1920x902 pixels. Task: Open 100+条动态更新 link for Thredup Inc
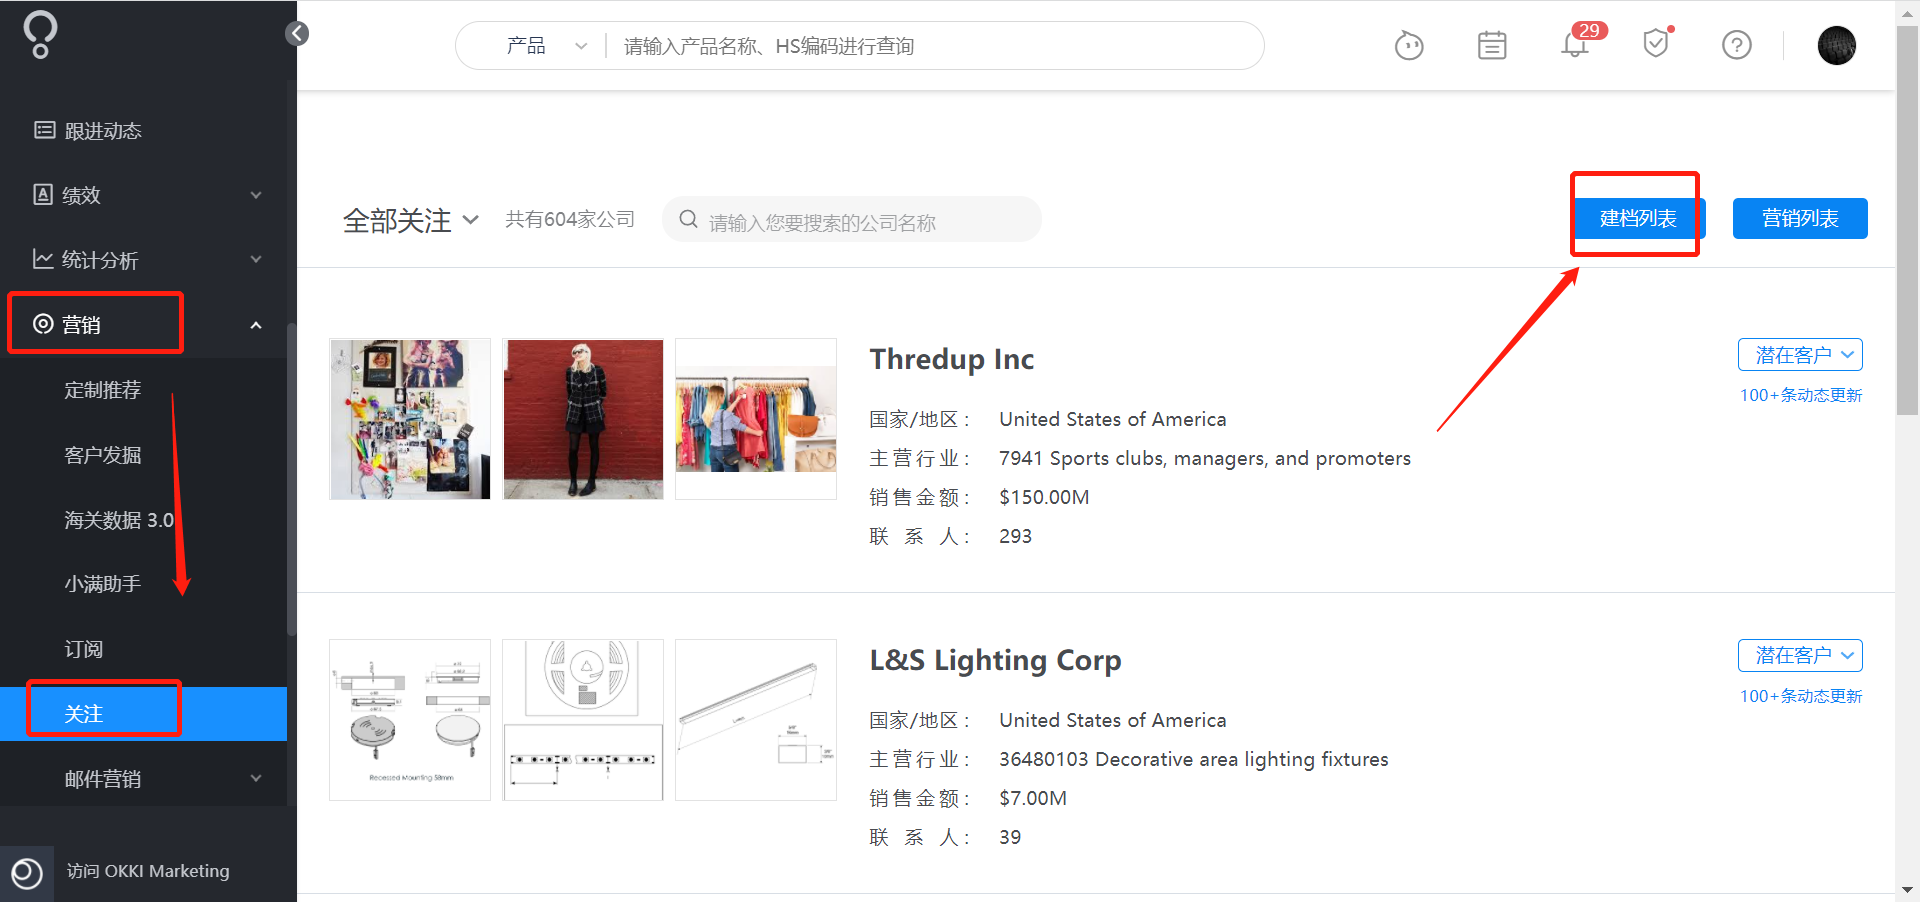(1801, 395)
